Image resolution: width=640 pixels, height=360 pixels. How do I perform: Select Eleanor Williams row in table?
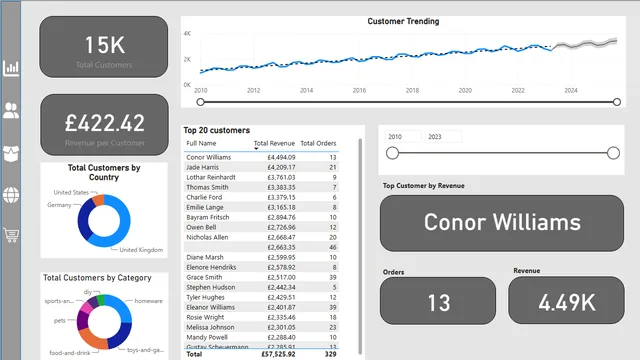point(261,307)
